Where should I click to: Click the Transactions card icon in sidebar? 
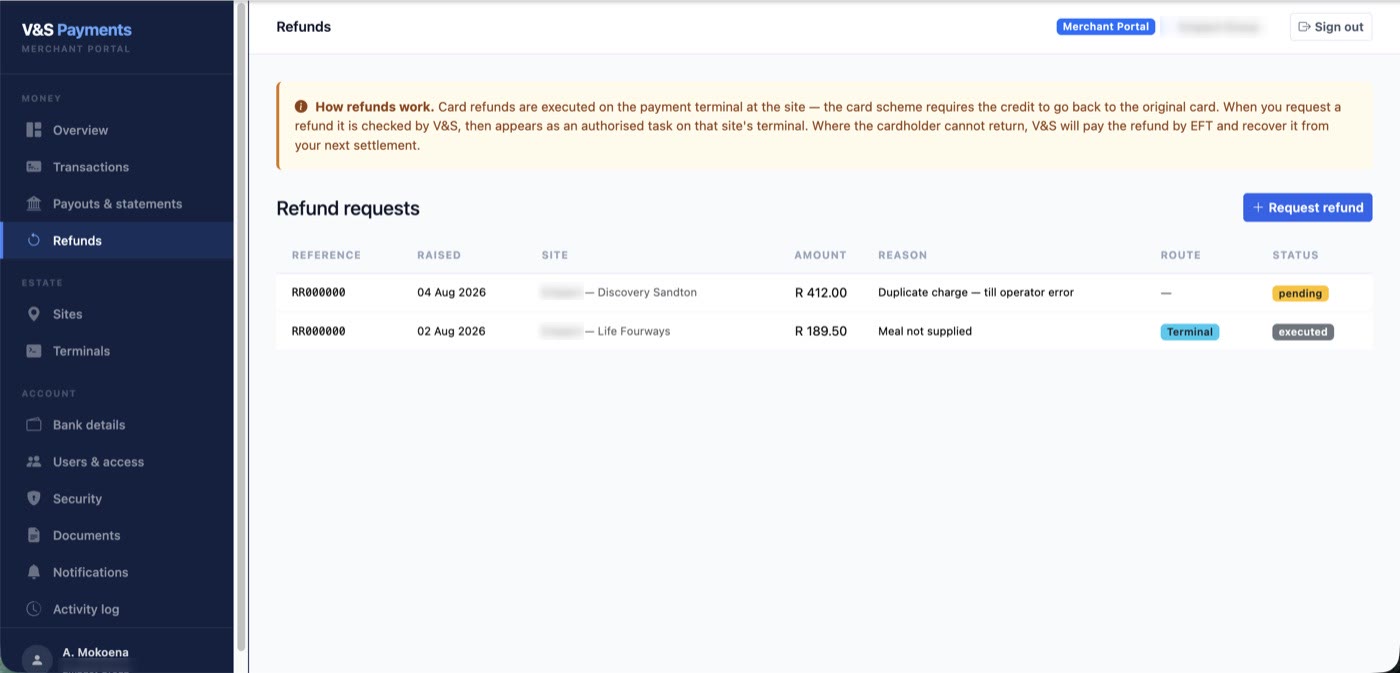pos(34,167)
